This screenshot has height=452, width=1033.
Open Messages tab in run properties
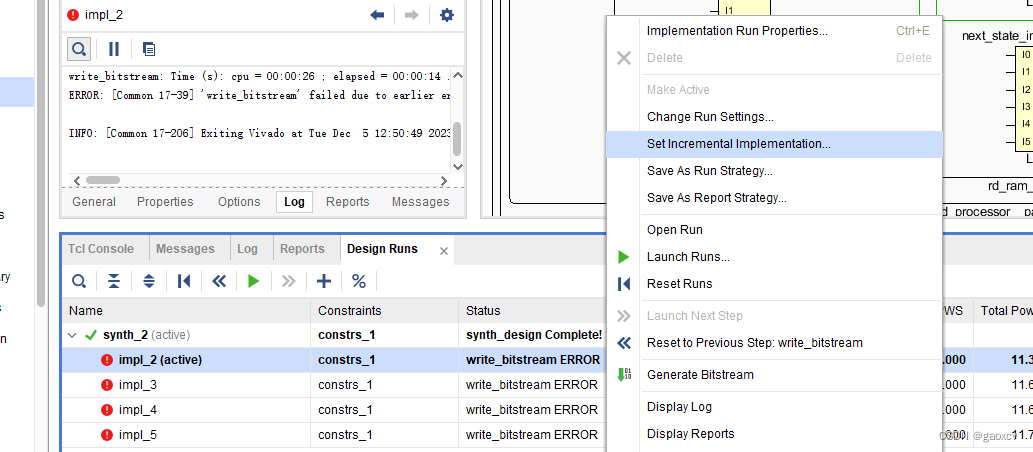pyautogui.click(x=420, y=202)
